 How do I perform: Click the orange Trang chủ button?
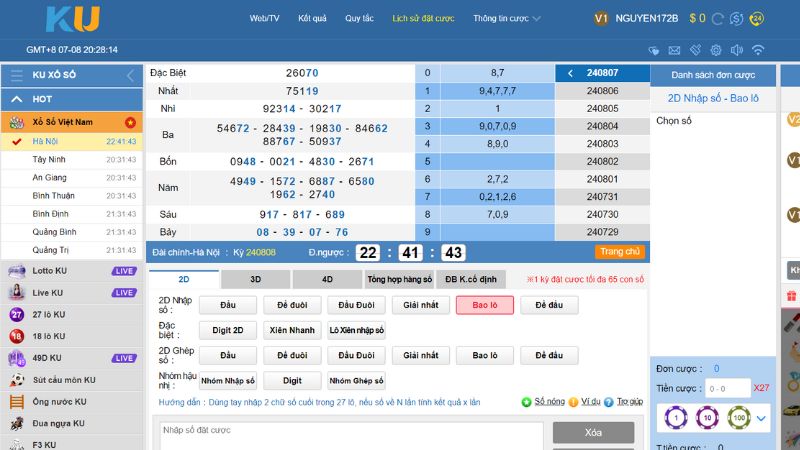tap(618, 252)
